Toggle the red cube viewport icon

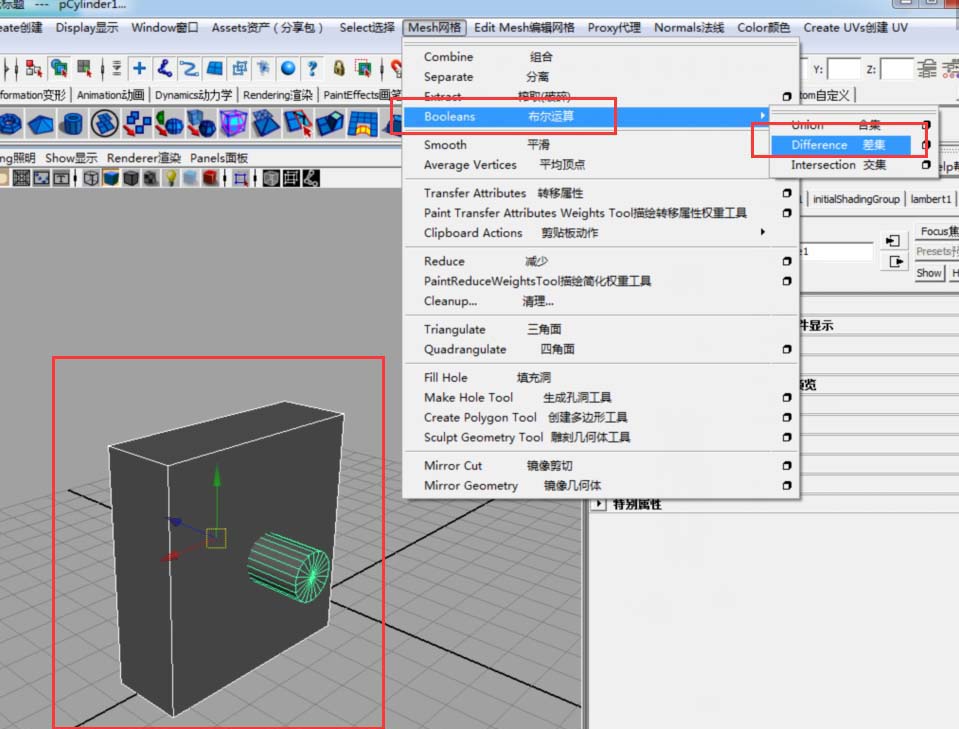(x=210, y=178)
